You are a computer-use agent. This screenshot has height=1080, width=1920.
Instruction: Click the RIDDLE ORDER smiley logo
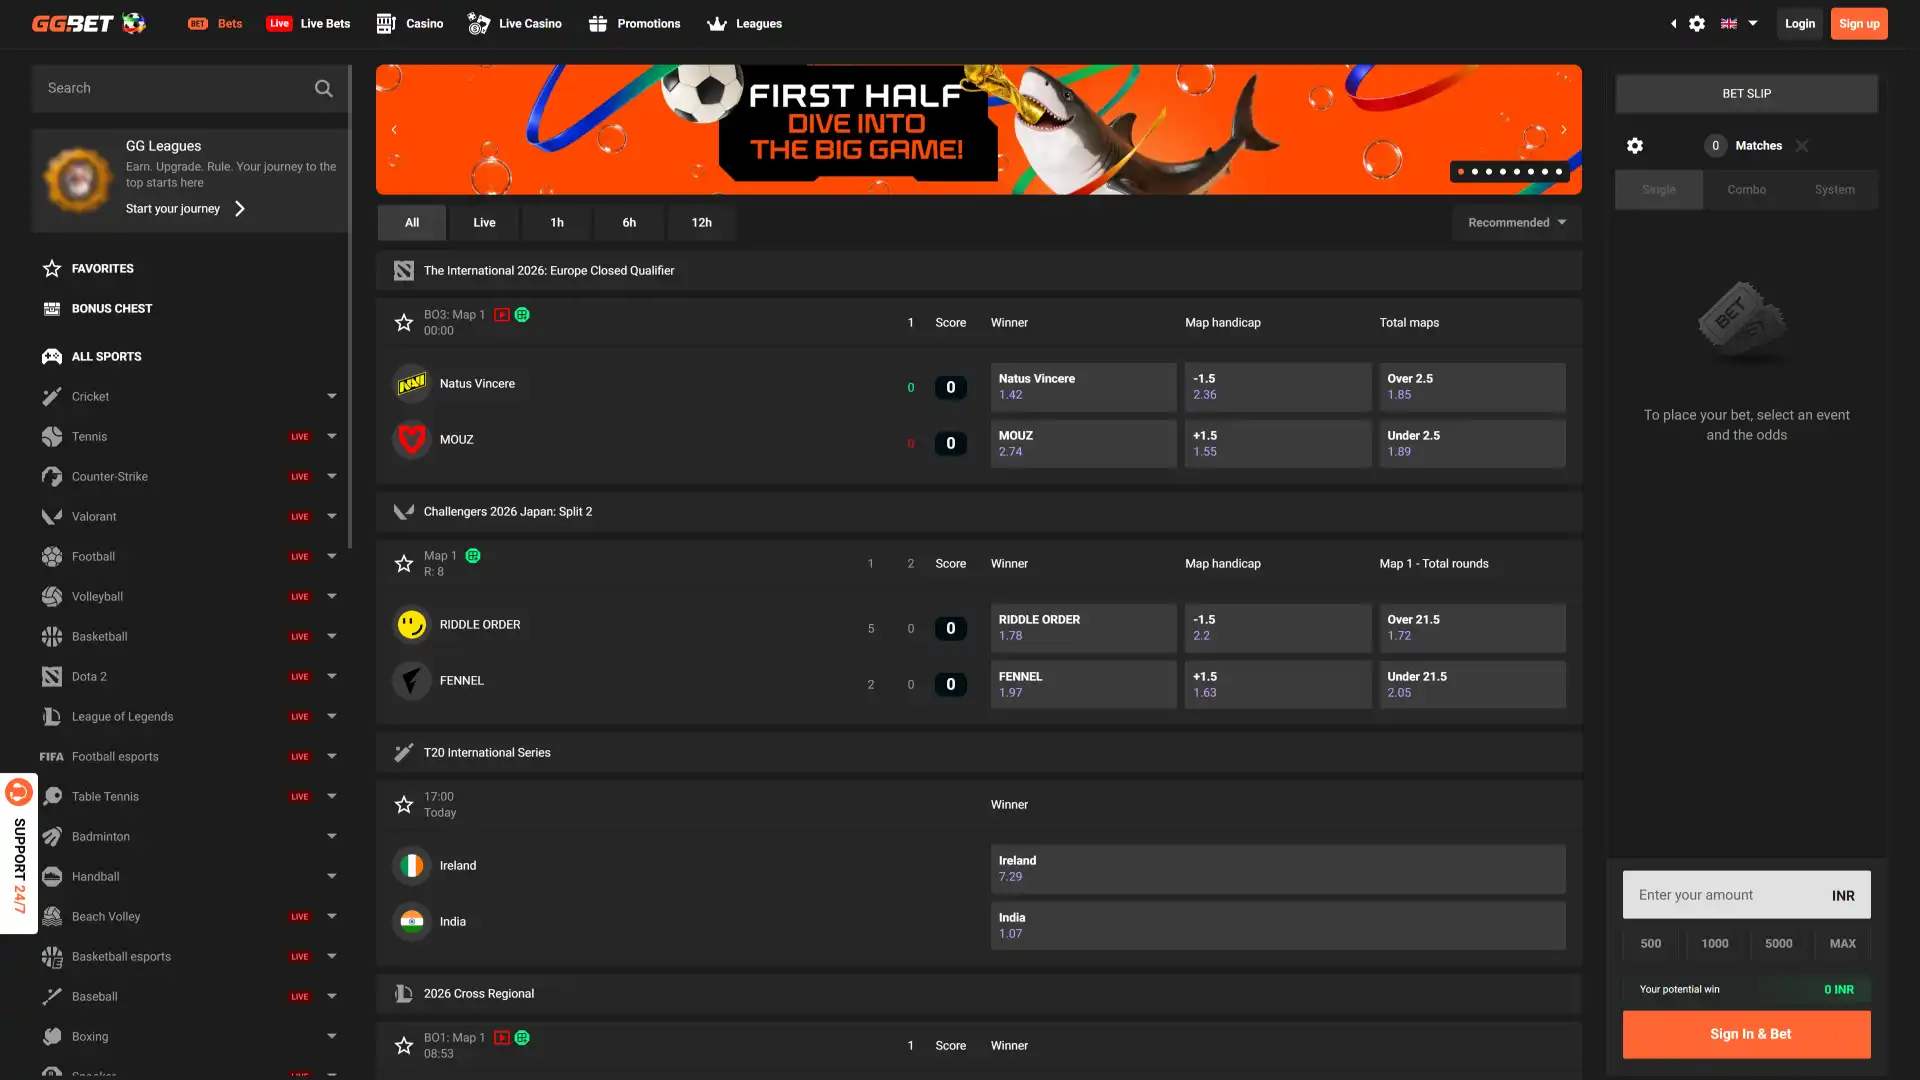coord(411,624)
